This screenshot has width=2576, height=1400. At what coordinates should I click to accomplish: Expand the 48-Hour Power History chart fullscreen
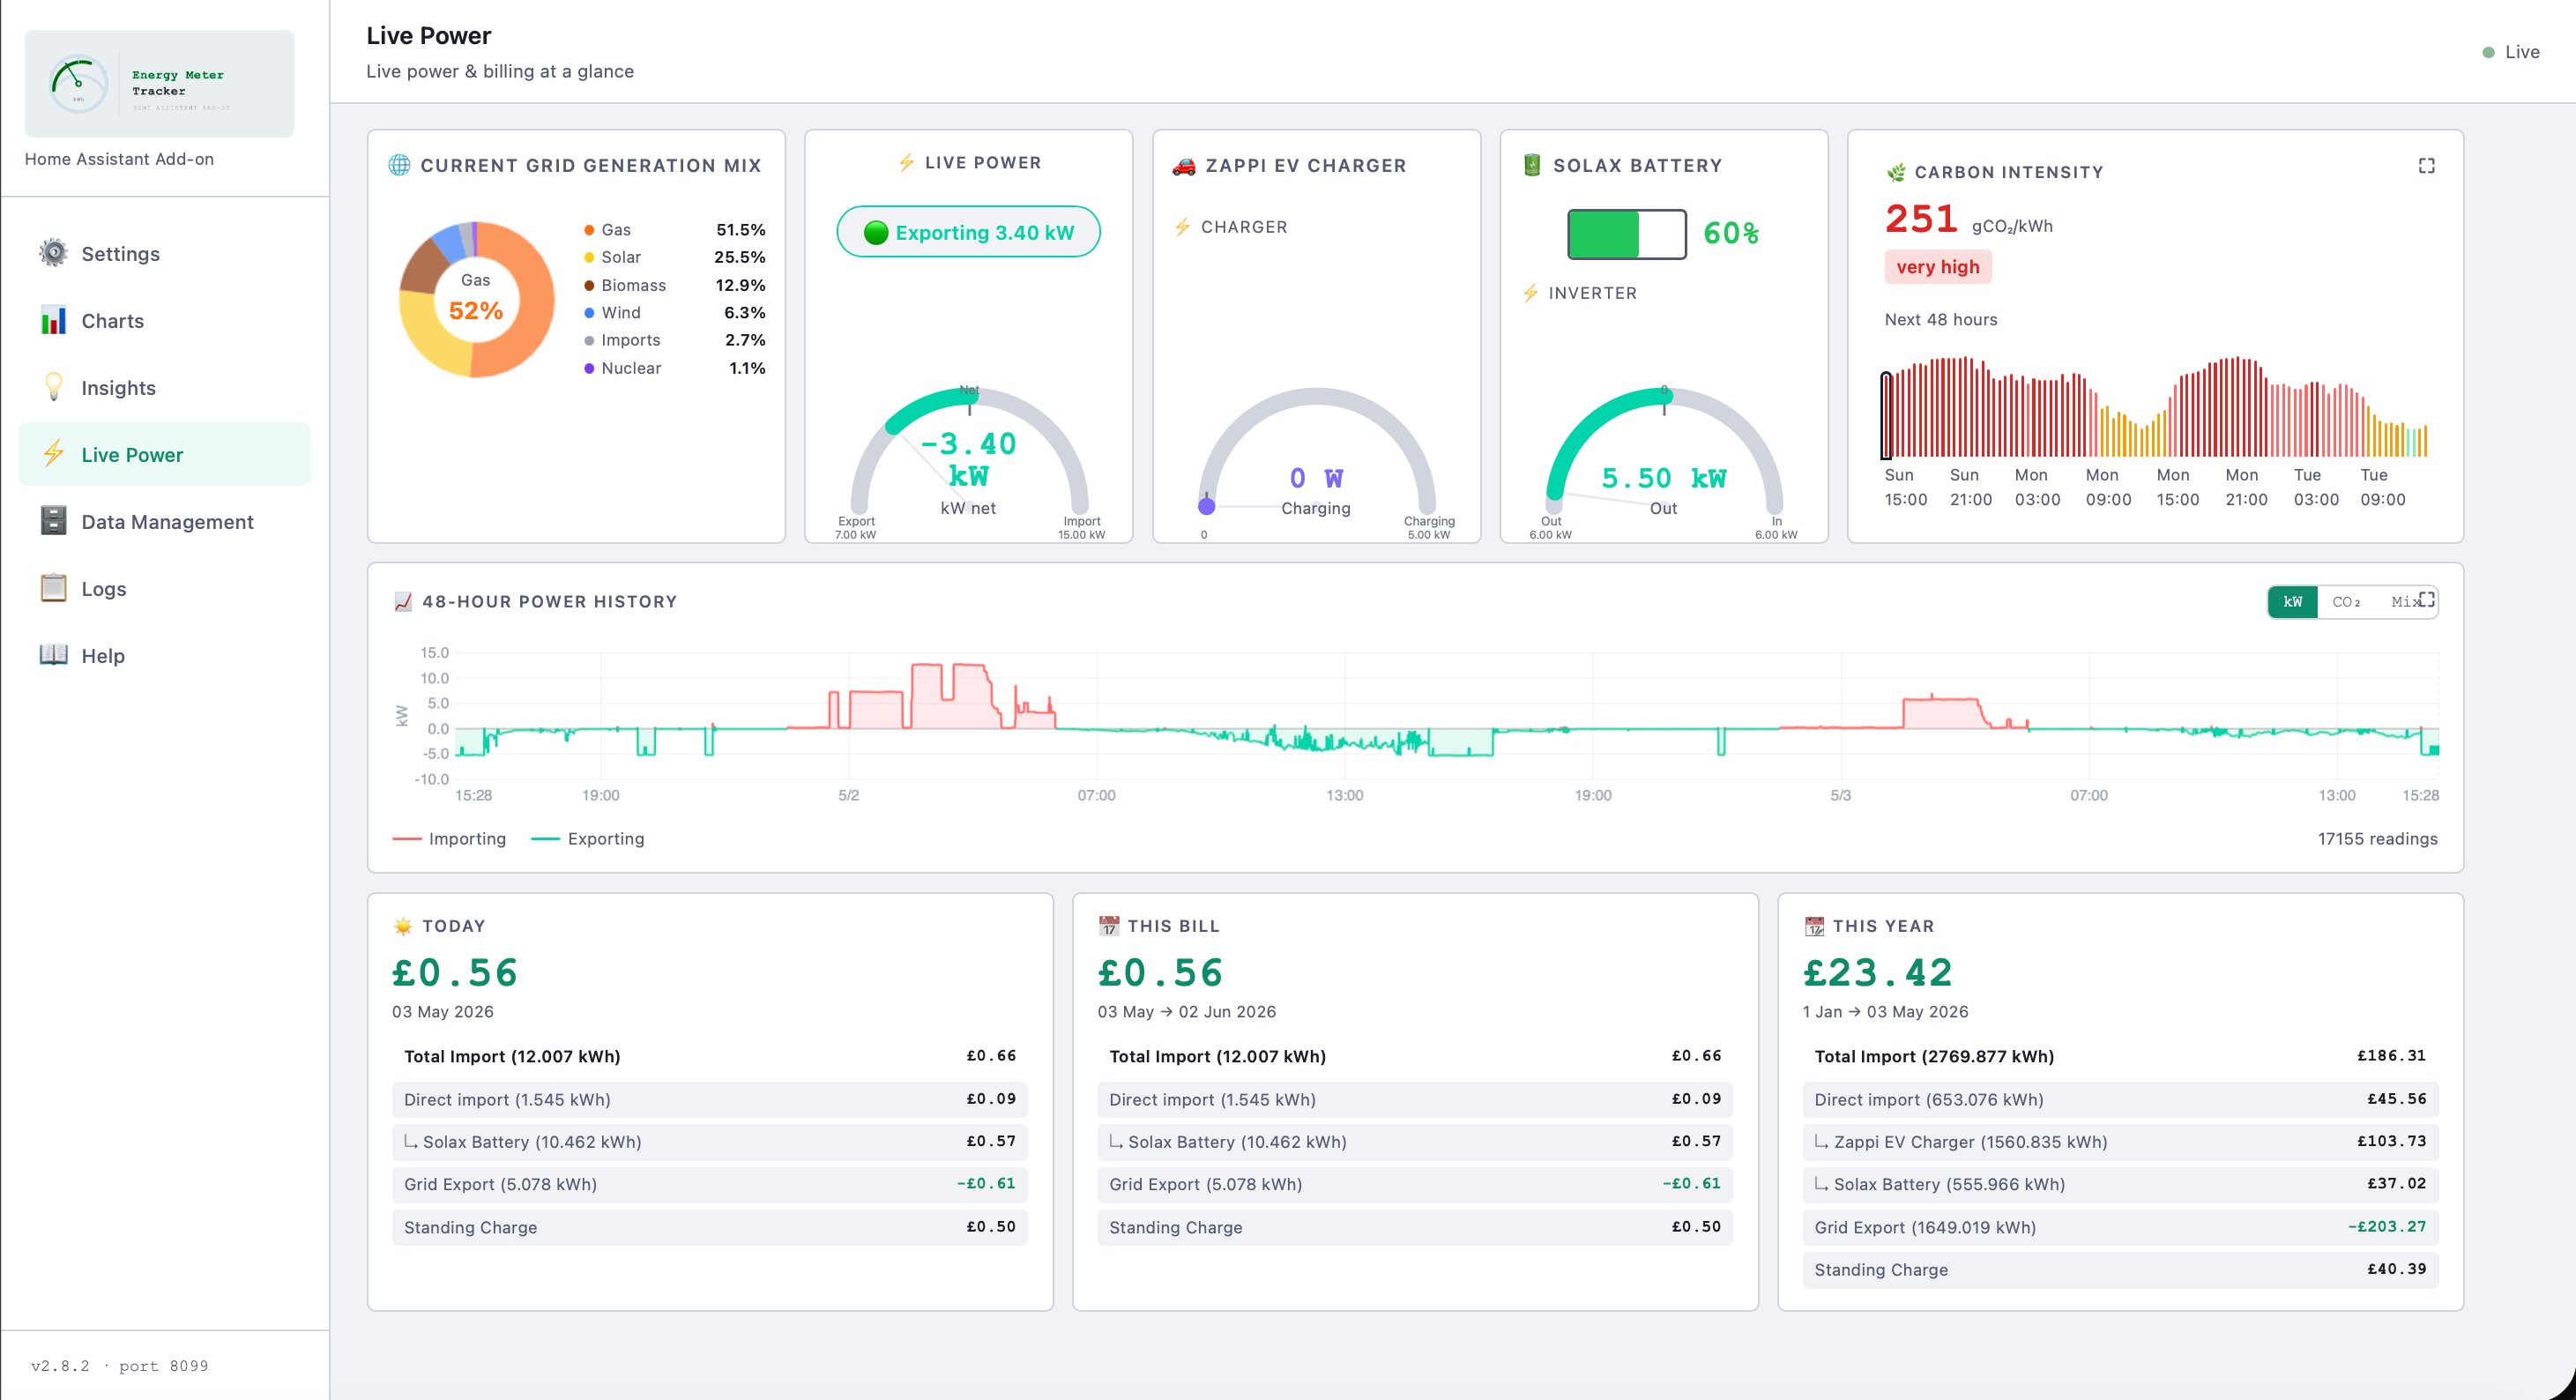point(2427,599)
